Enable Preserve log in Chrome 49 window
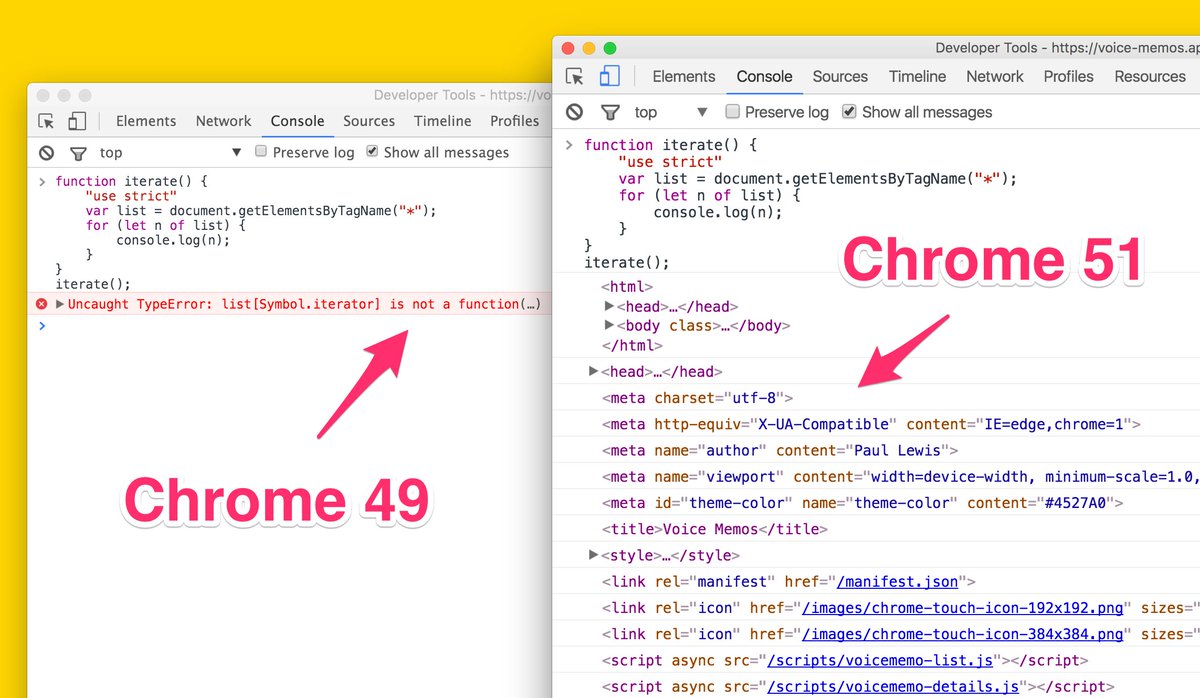1200x698 pixels. pyautogui.click(x=261, y=151)
